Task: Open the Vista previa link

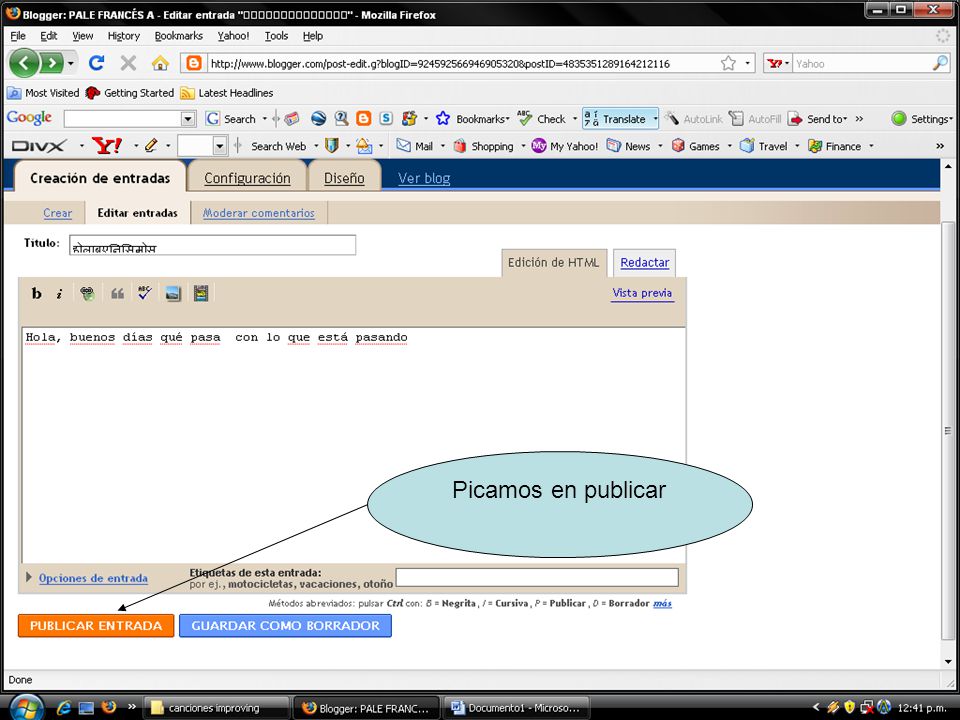Action: click(642, 293)
